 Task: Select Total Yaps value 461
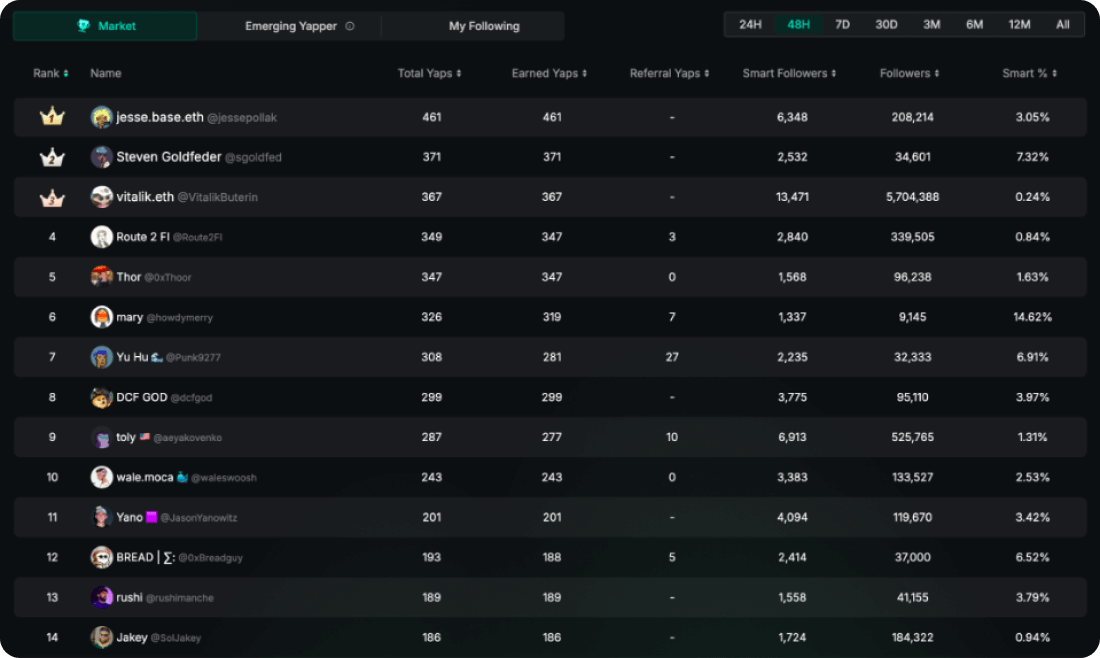[431, 117]
